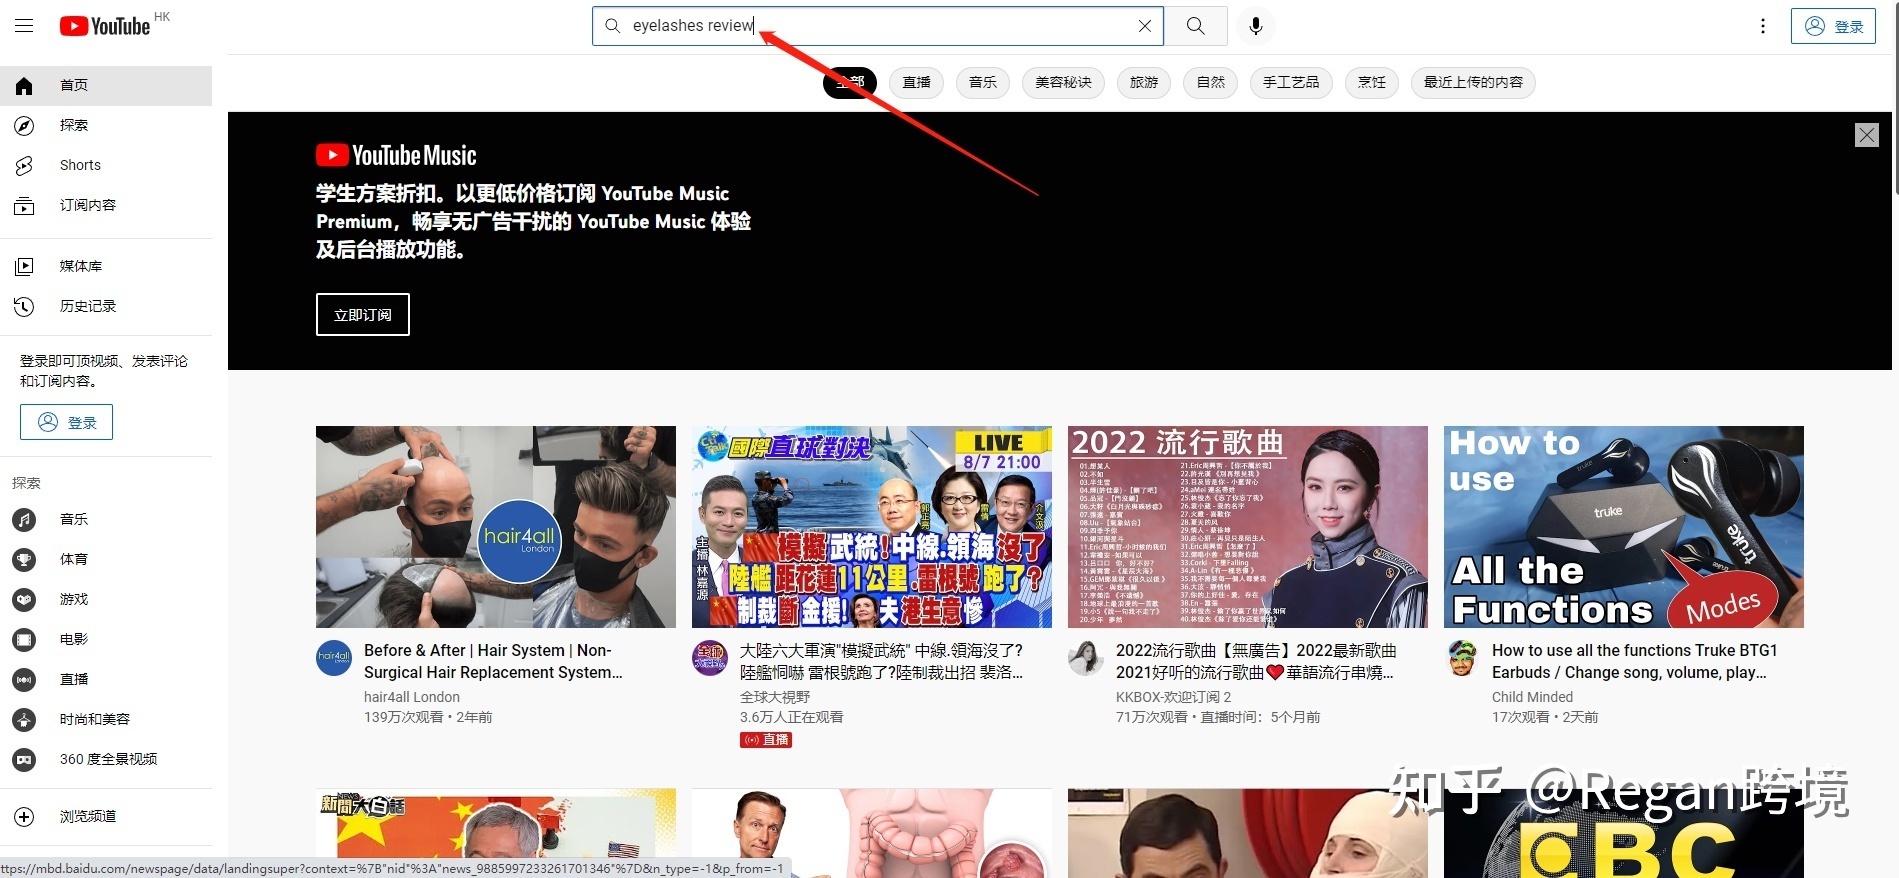Screen dimensions: 1899x878
Task: Click the YouTube logo
Action: [x=105, y=26]
